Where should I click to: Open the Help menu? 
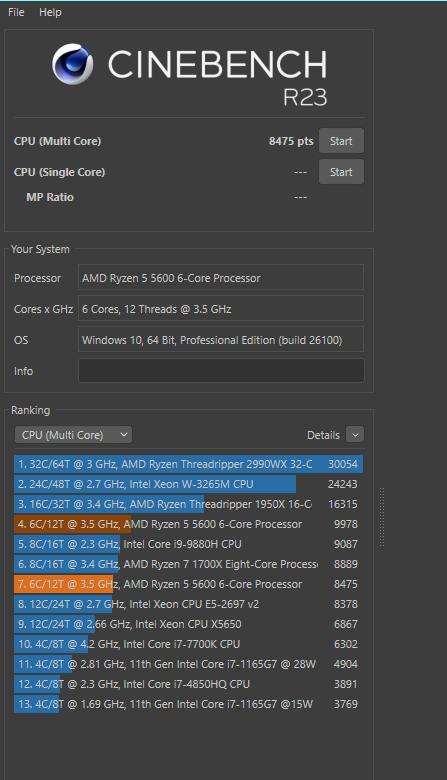coord(50,12)
